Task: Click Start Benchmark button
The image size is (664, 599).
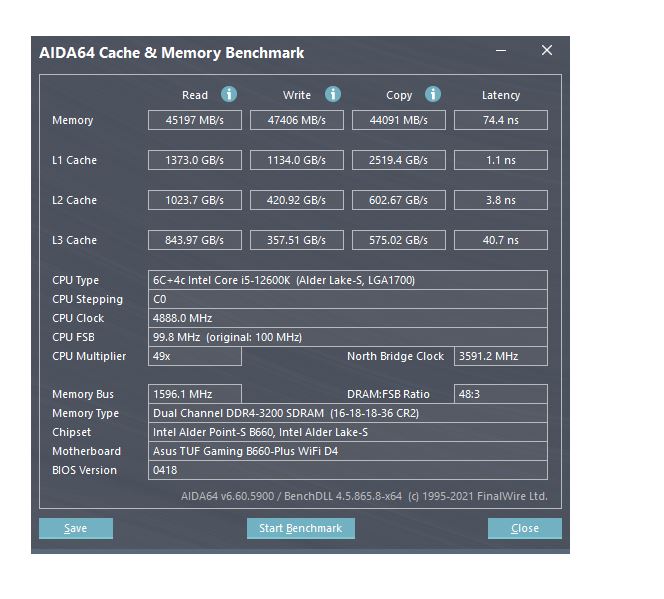Action: coord(301,528)
